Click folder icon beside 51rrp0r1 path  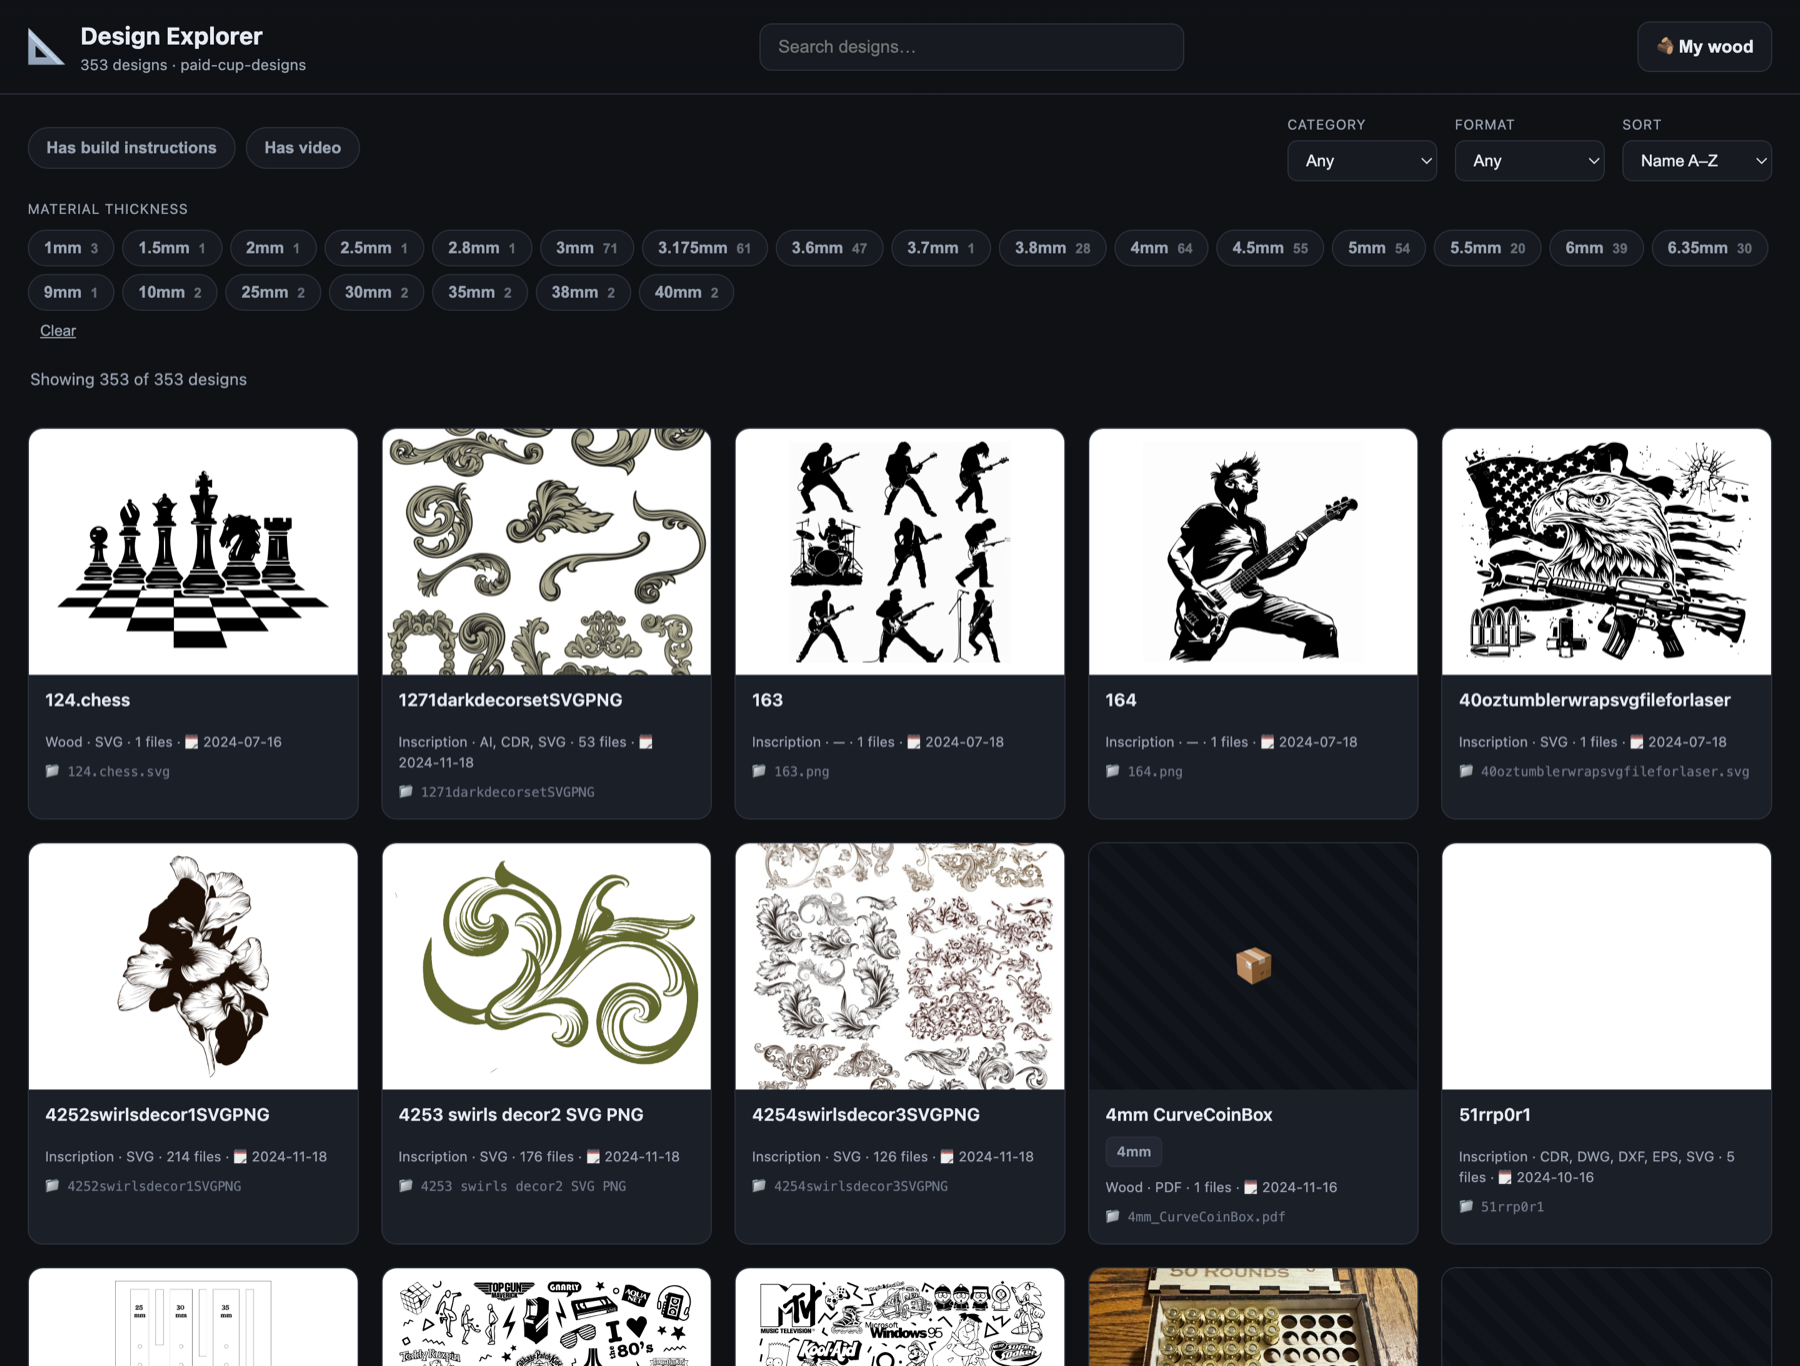click(1466, 1207)
